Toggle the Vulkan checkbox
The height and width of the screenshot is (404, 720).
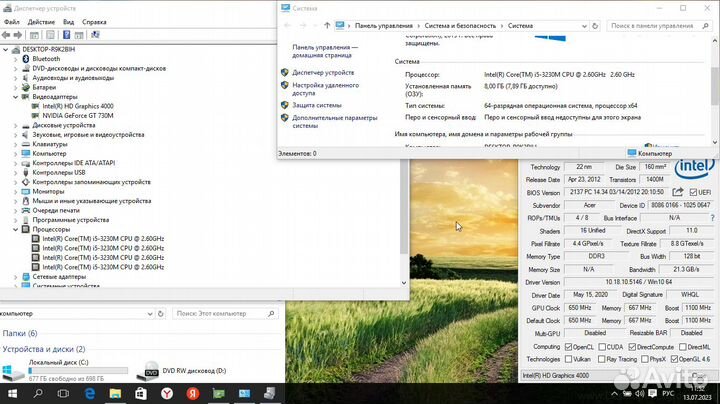click(568, 359)
